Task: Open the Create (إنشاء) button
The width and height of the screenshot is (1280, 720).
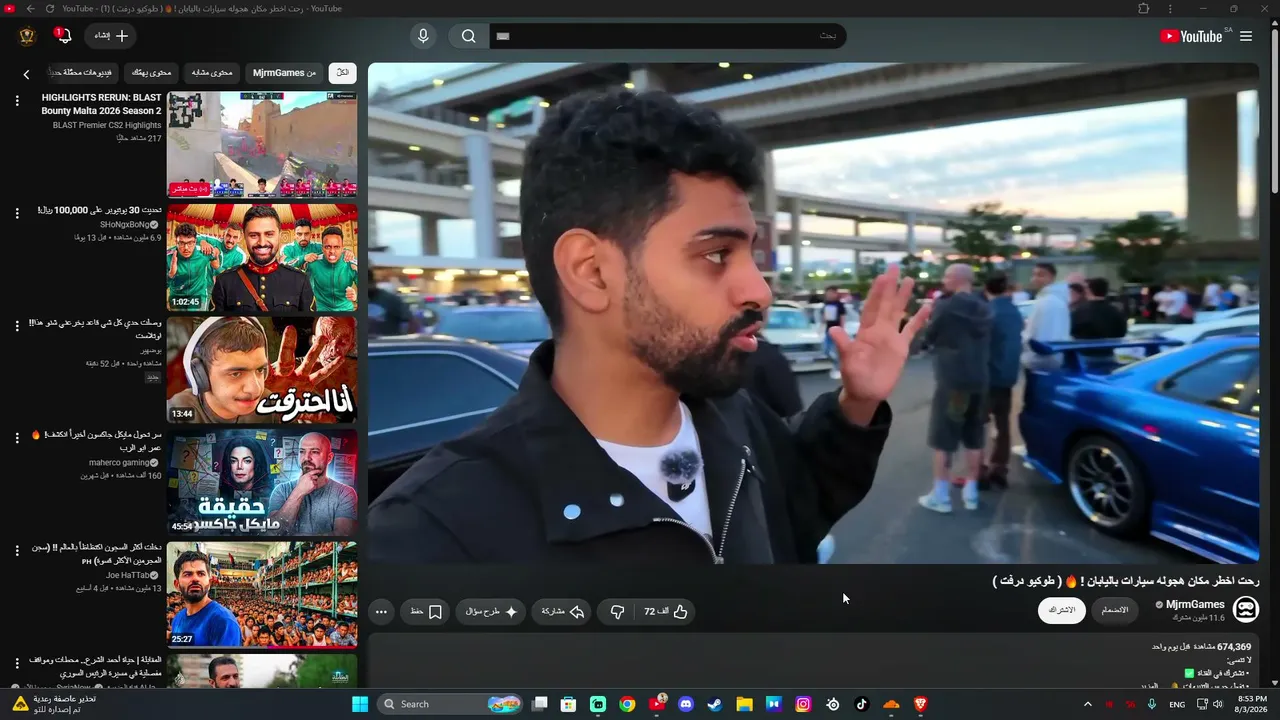Action: [x=111, y=36]
